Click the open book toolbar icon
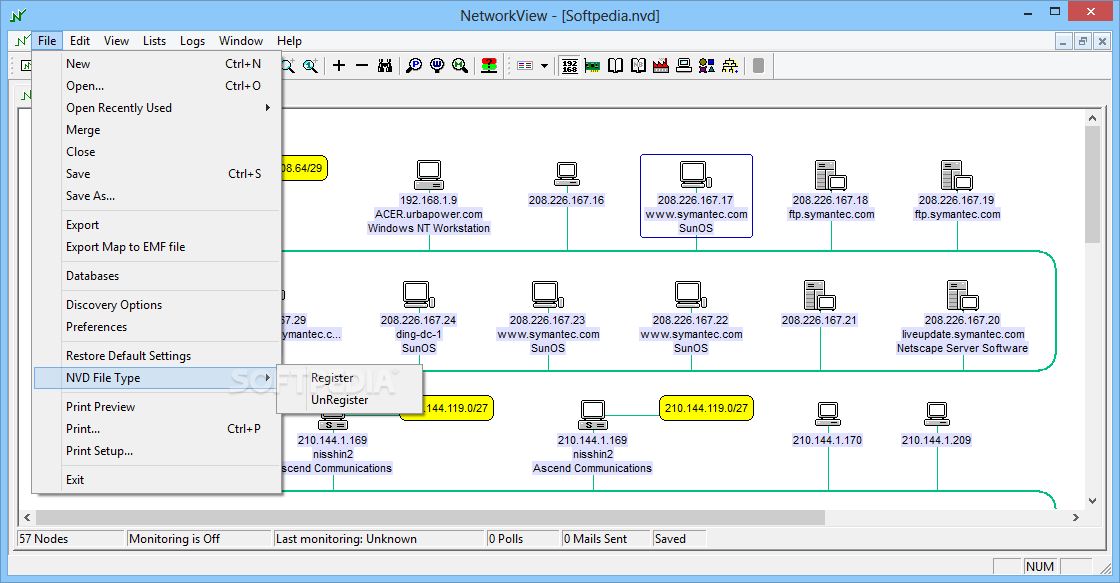Image resolution: width=1120 pixels, height=583 pixels. 615,66
